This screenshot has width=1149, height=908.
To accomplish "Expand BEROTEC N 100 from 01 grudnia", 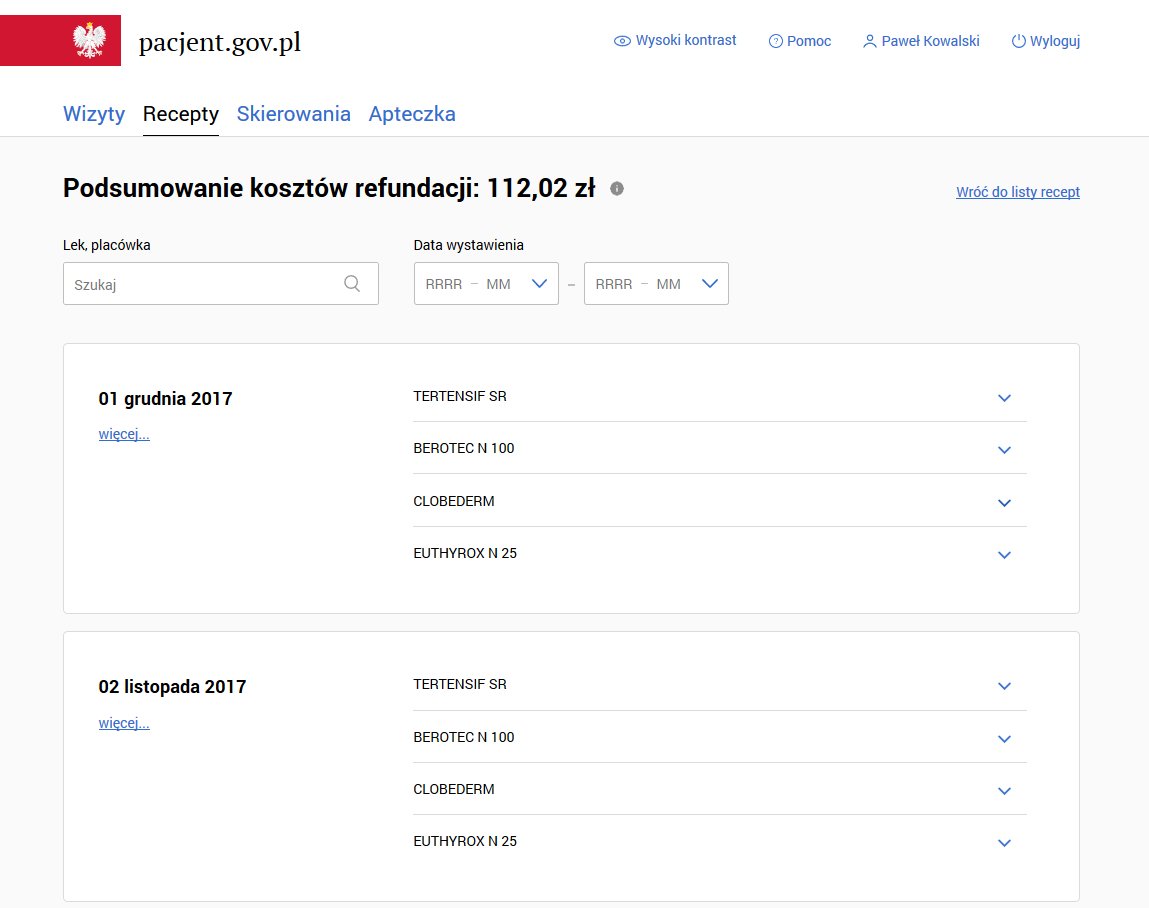I will [1004, 450].
